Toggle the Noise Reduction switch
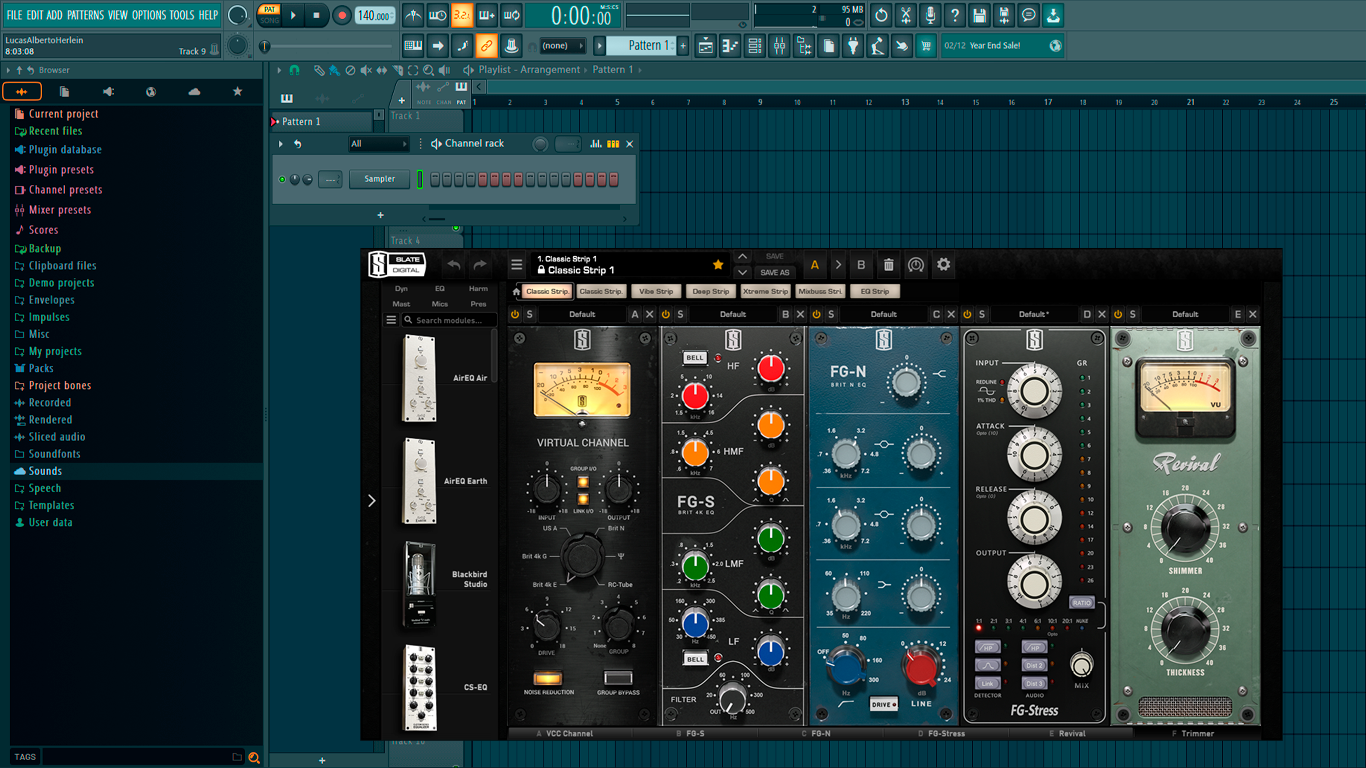The width and height of the screenshot is (1366, 768). coord(548,679)
